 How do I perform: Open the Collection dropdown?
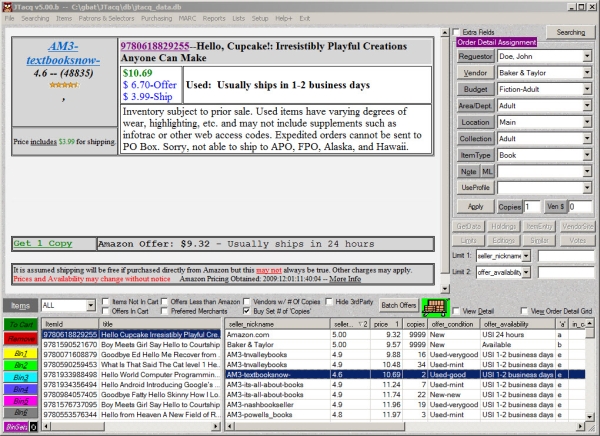coord(587,139)
